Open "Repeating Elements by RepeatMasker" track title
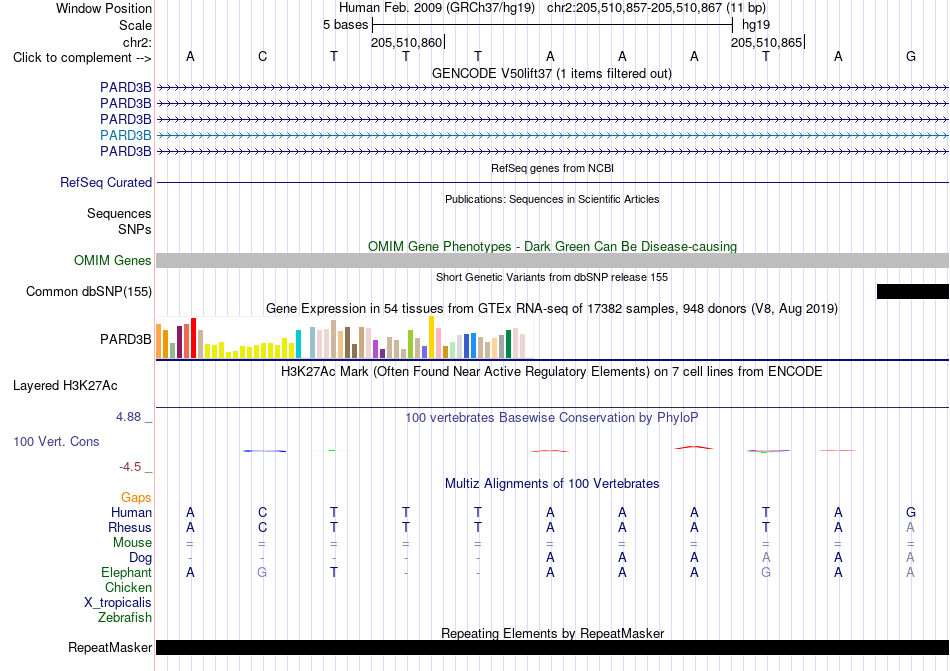Screen dimensions: 950x671 [552, 633]
